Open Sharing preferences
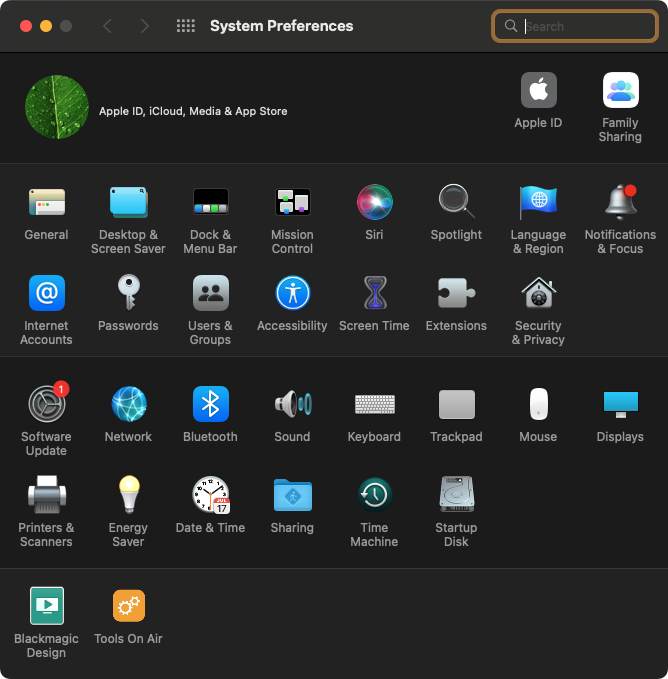668x679 pixels. pos(293,495)
